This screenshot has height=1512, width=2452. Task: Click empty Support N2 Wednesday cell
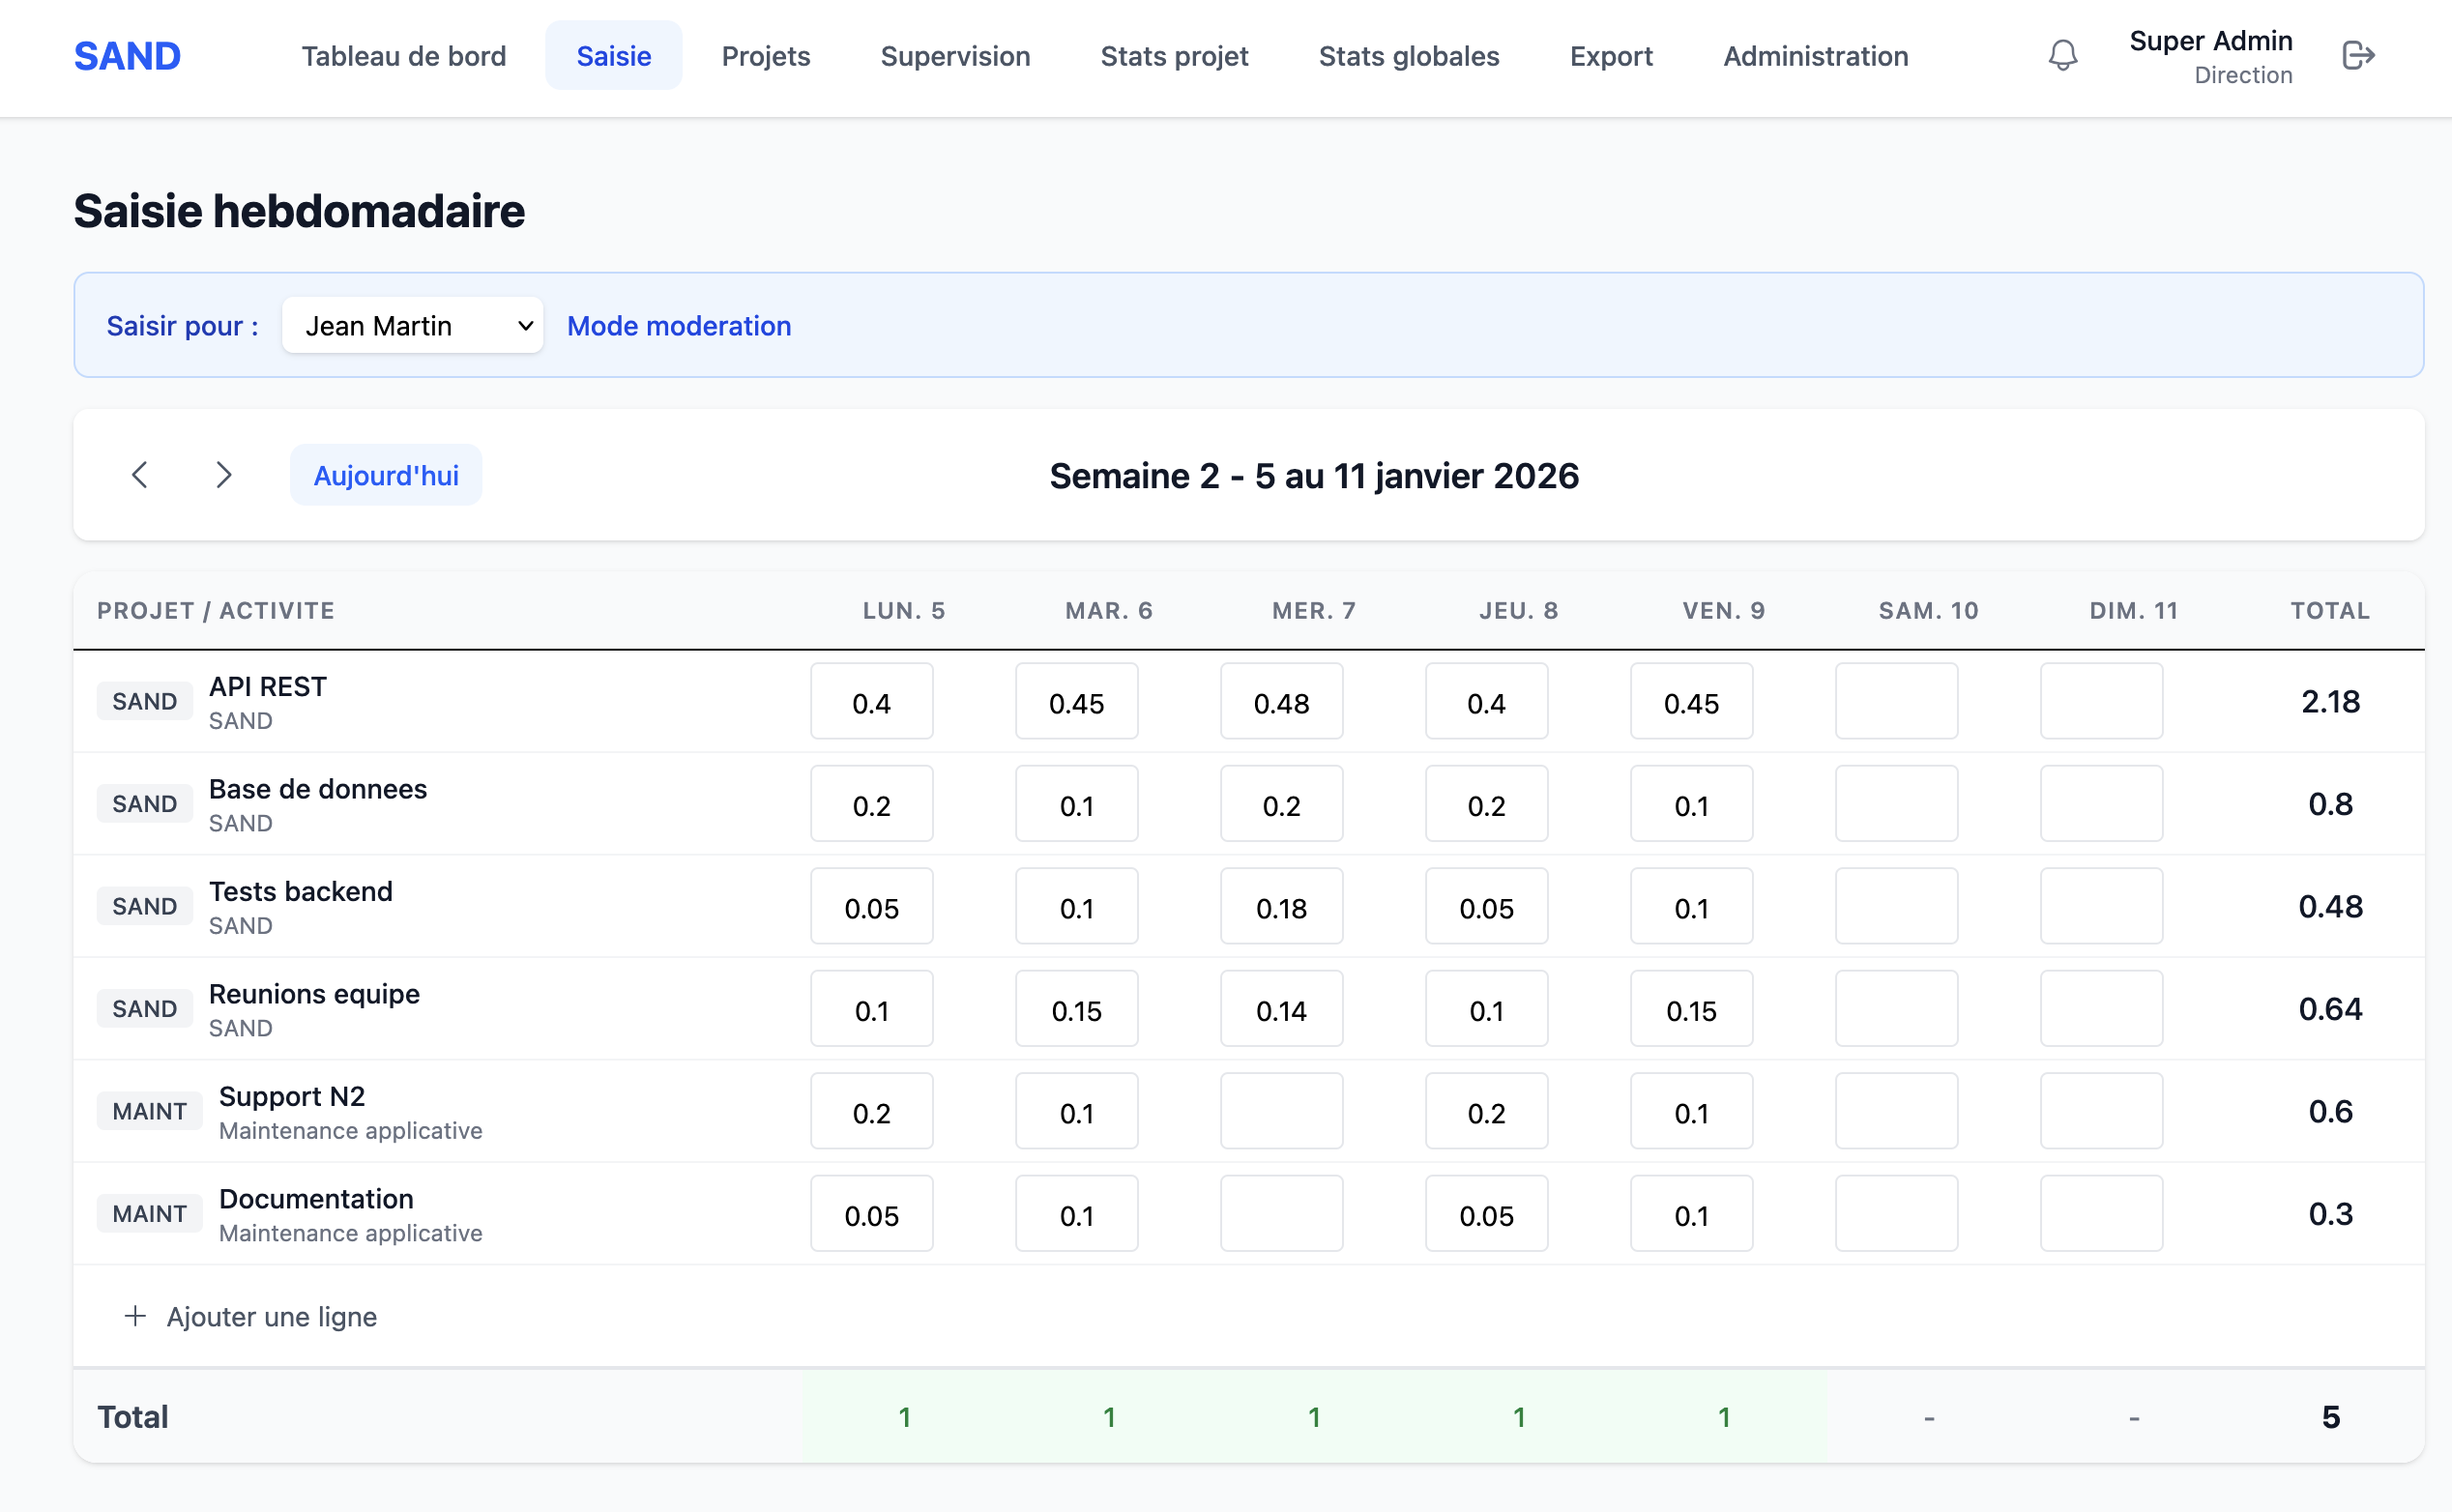tap(1281, 1112)
